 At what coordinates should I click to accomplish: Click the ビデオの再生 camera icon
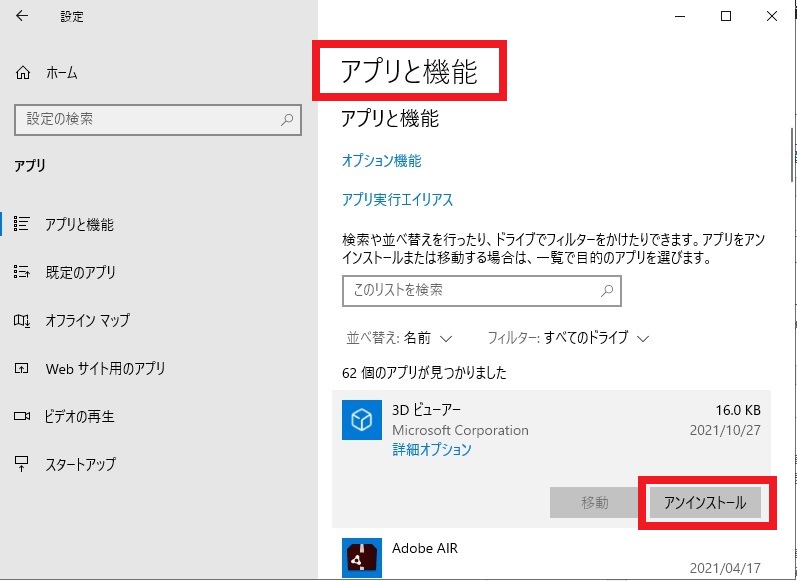(22, 416)
